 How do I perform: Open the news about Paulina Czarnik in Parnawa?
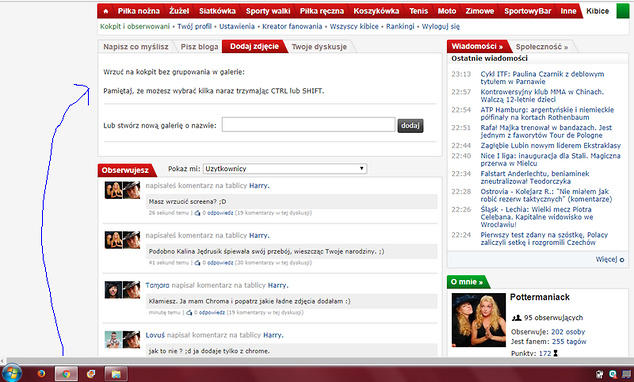click(542, 78)
